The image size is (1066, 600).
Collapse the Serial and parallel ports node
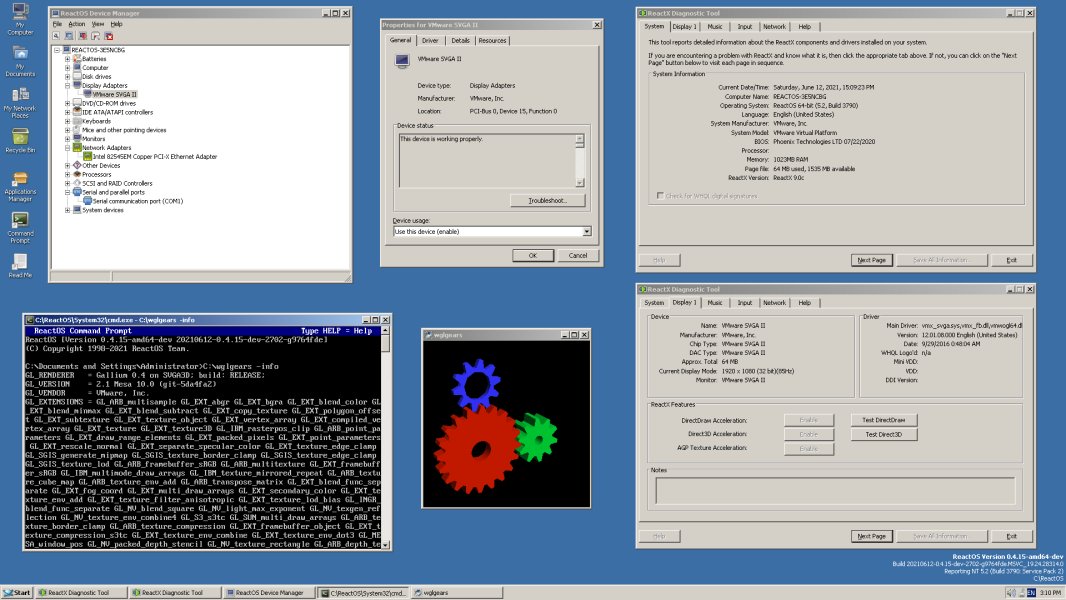67,192
